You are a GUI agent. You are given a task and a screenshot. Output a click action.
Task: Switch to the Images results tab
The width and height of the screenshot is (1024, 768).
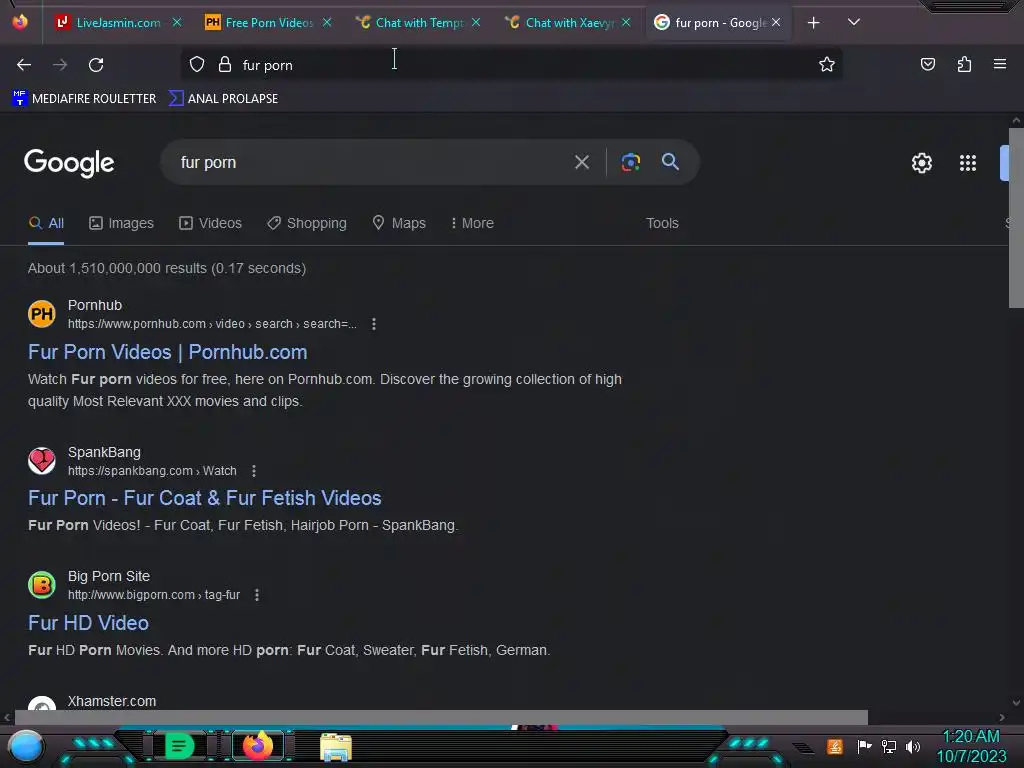pos(121,223)
